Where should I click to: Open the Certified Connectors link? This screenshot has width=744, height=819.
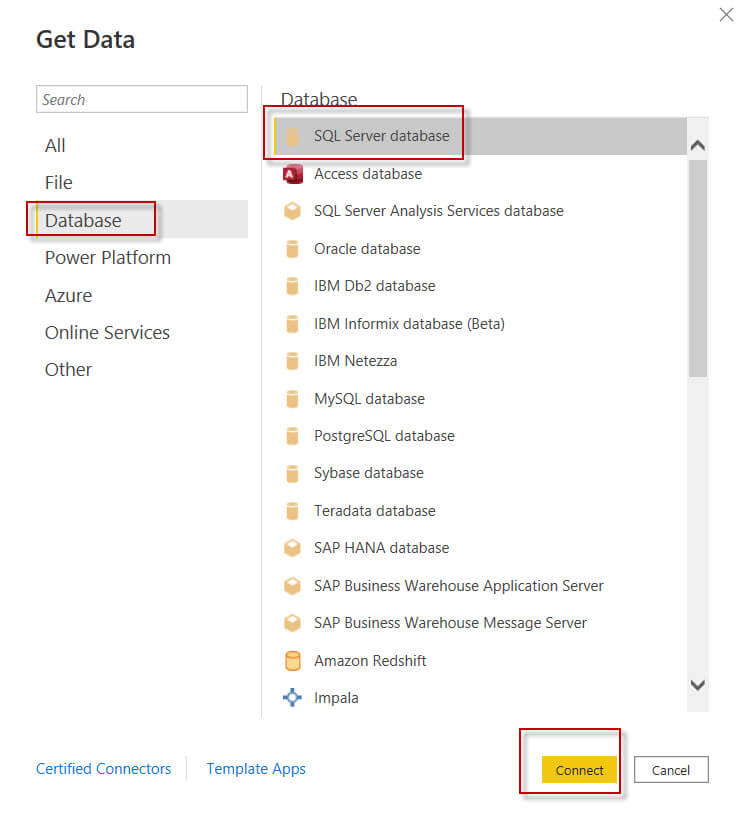tap(103, 769)
